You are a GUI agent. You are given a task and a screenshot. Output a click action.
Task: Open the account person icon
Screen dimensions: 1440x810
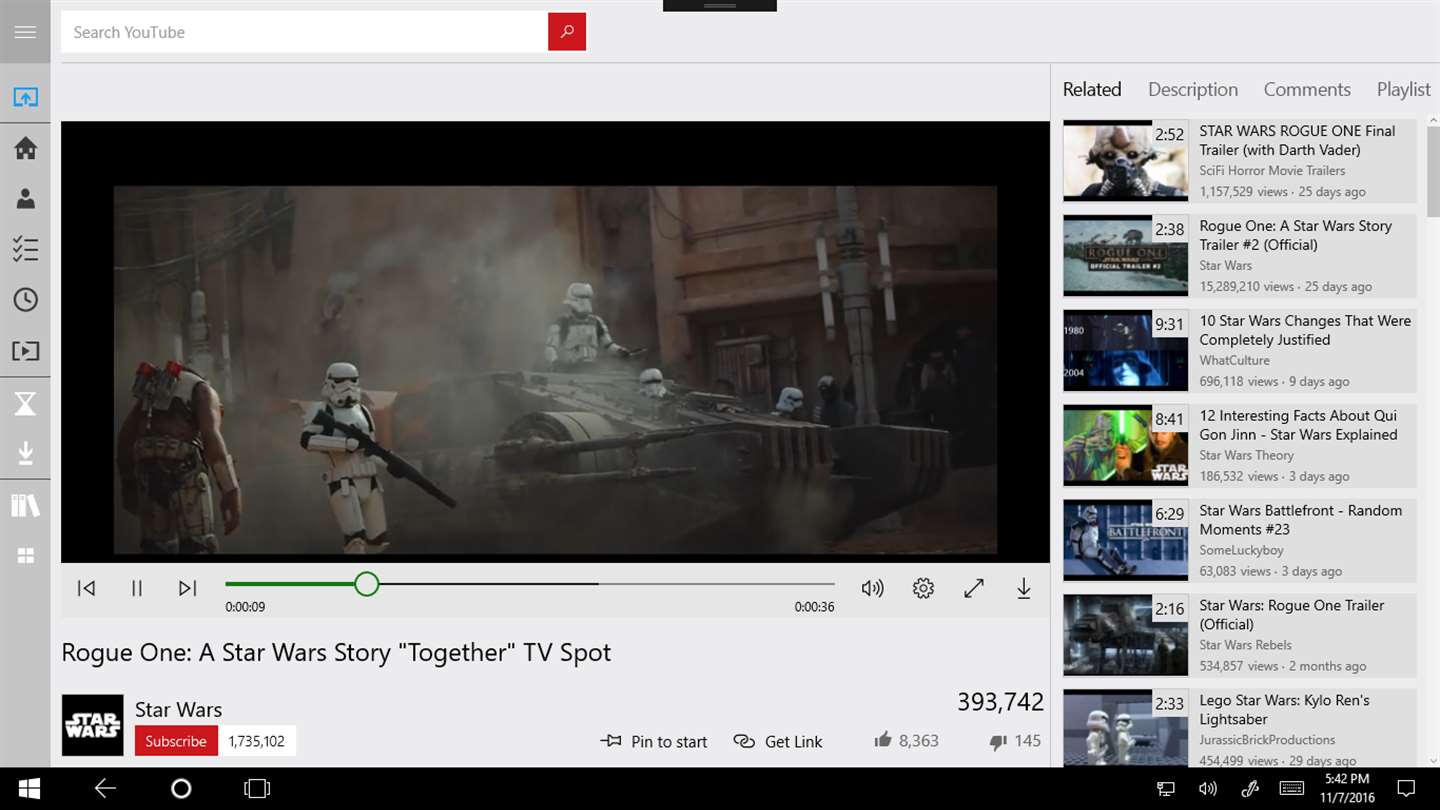pos(25,199)
